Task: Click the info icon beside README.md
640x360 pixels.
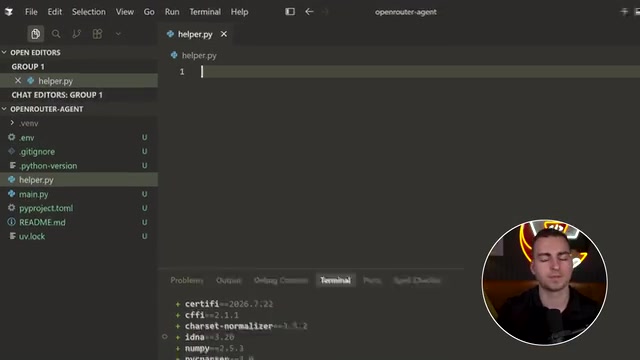Action: (11, 222)
